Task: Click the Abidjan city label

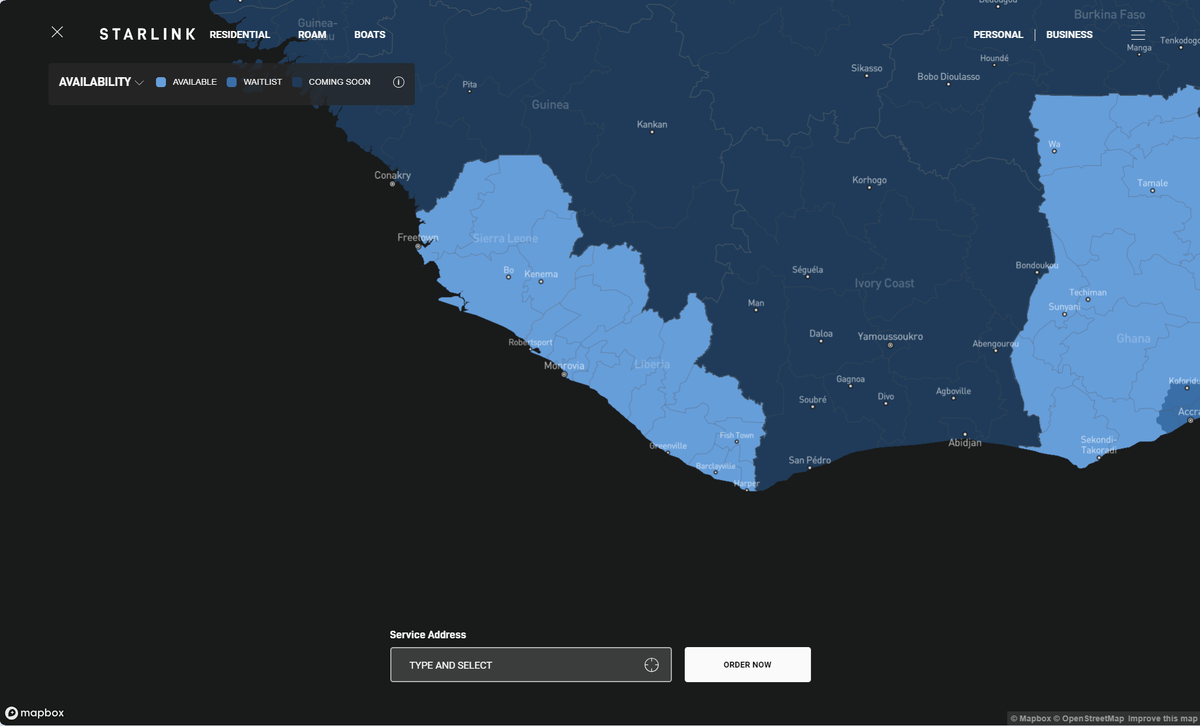Action: point(964,442)
